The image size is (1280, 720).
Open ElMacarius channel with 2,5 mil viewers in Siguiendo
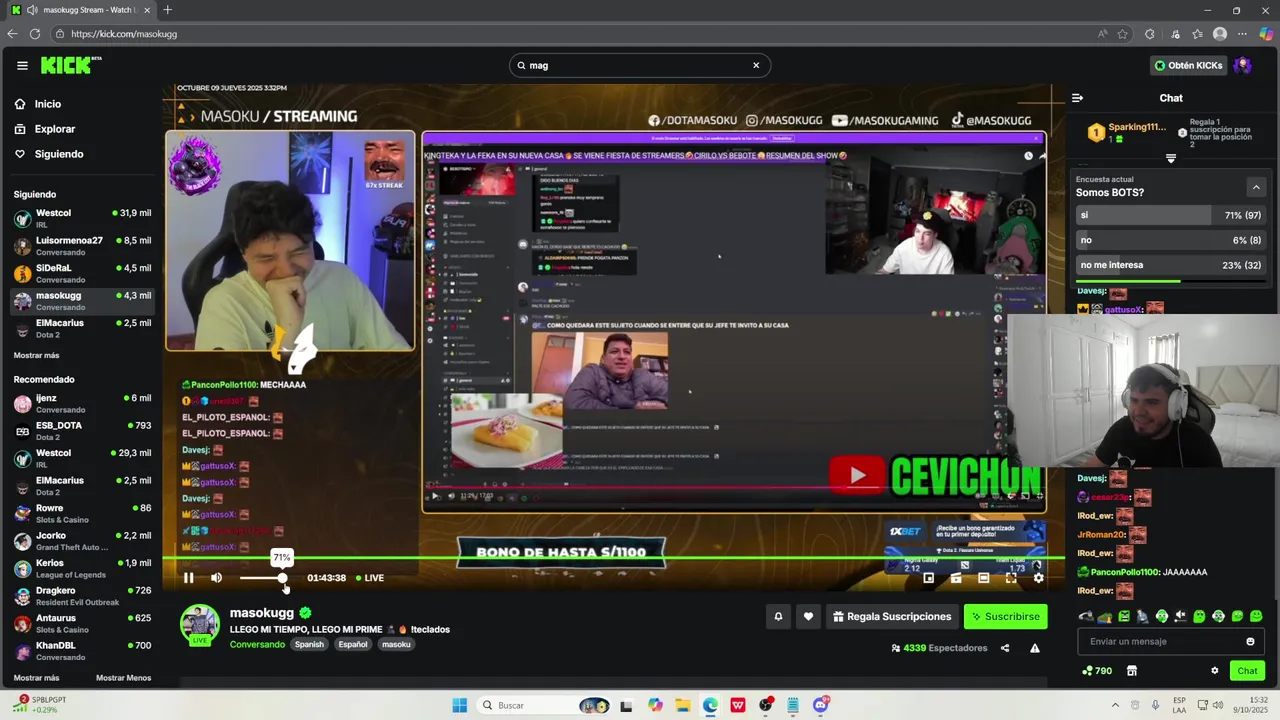82,328
